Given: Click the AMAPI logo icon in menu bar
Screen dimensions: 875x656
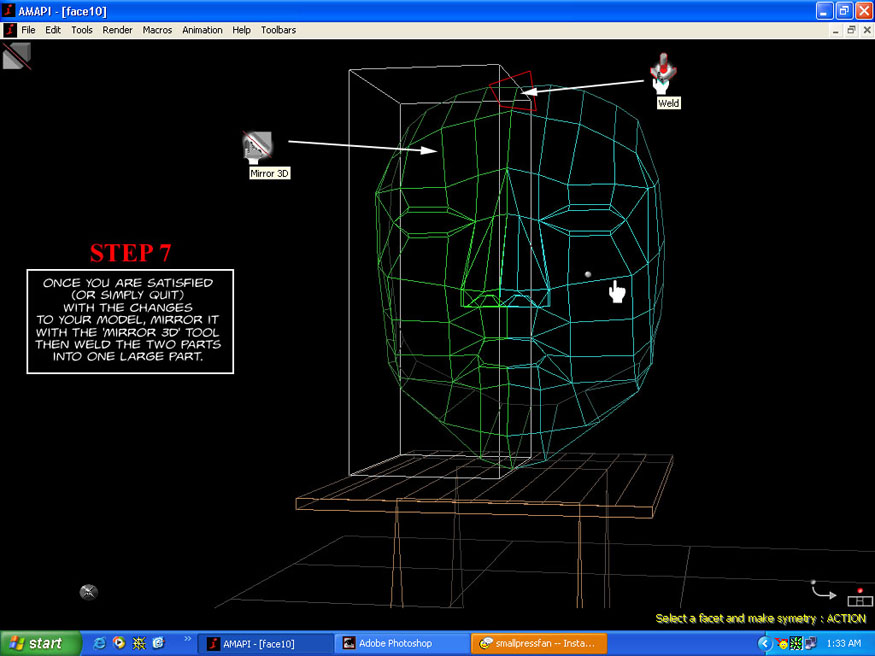Looking at the screenshot, I should pos(9,30).
